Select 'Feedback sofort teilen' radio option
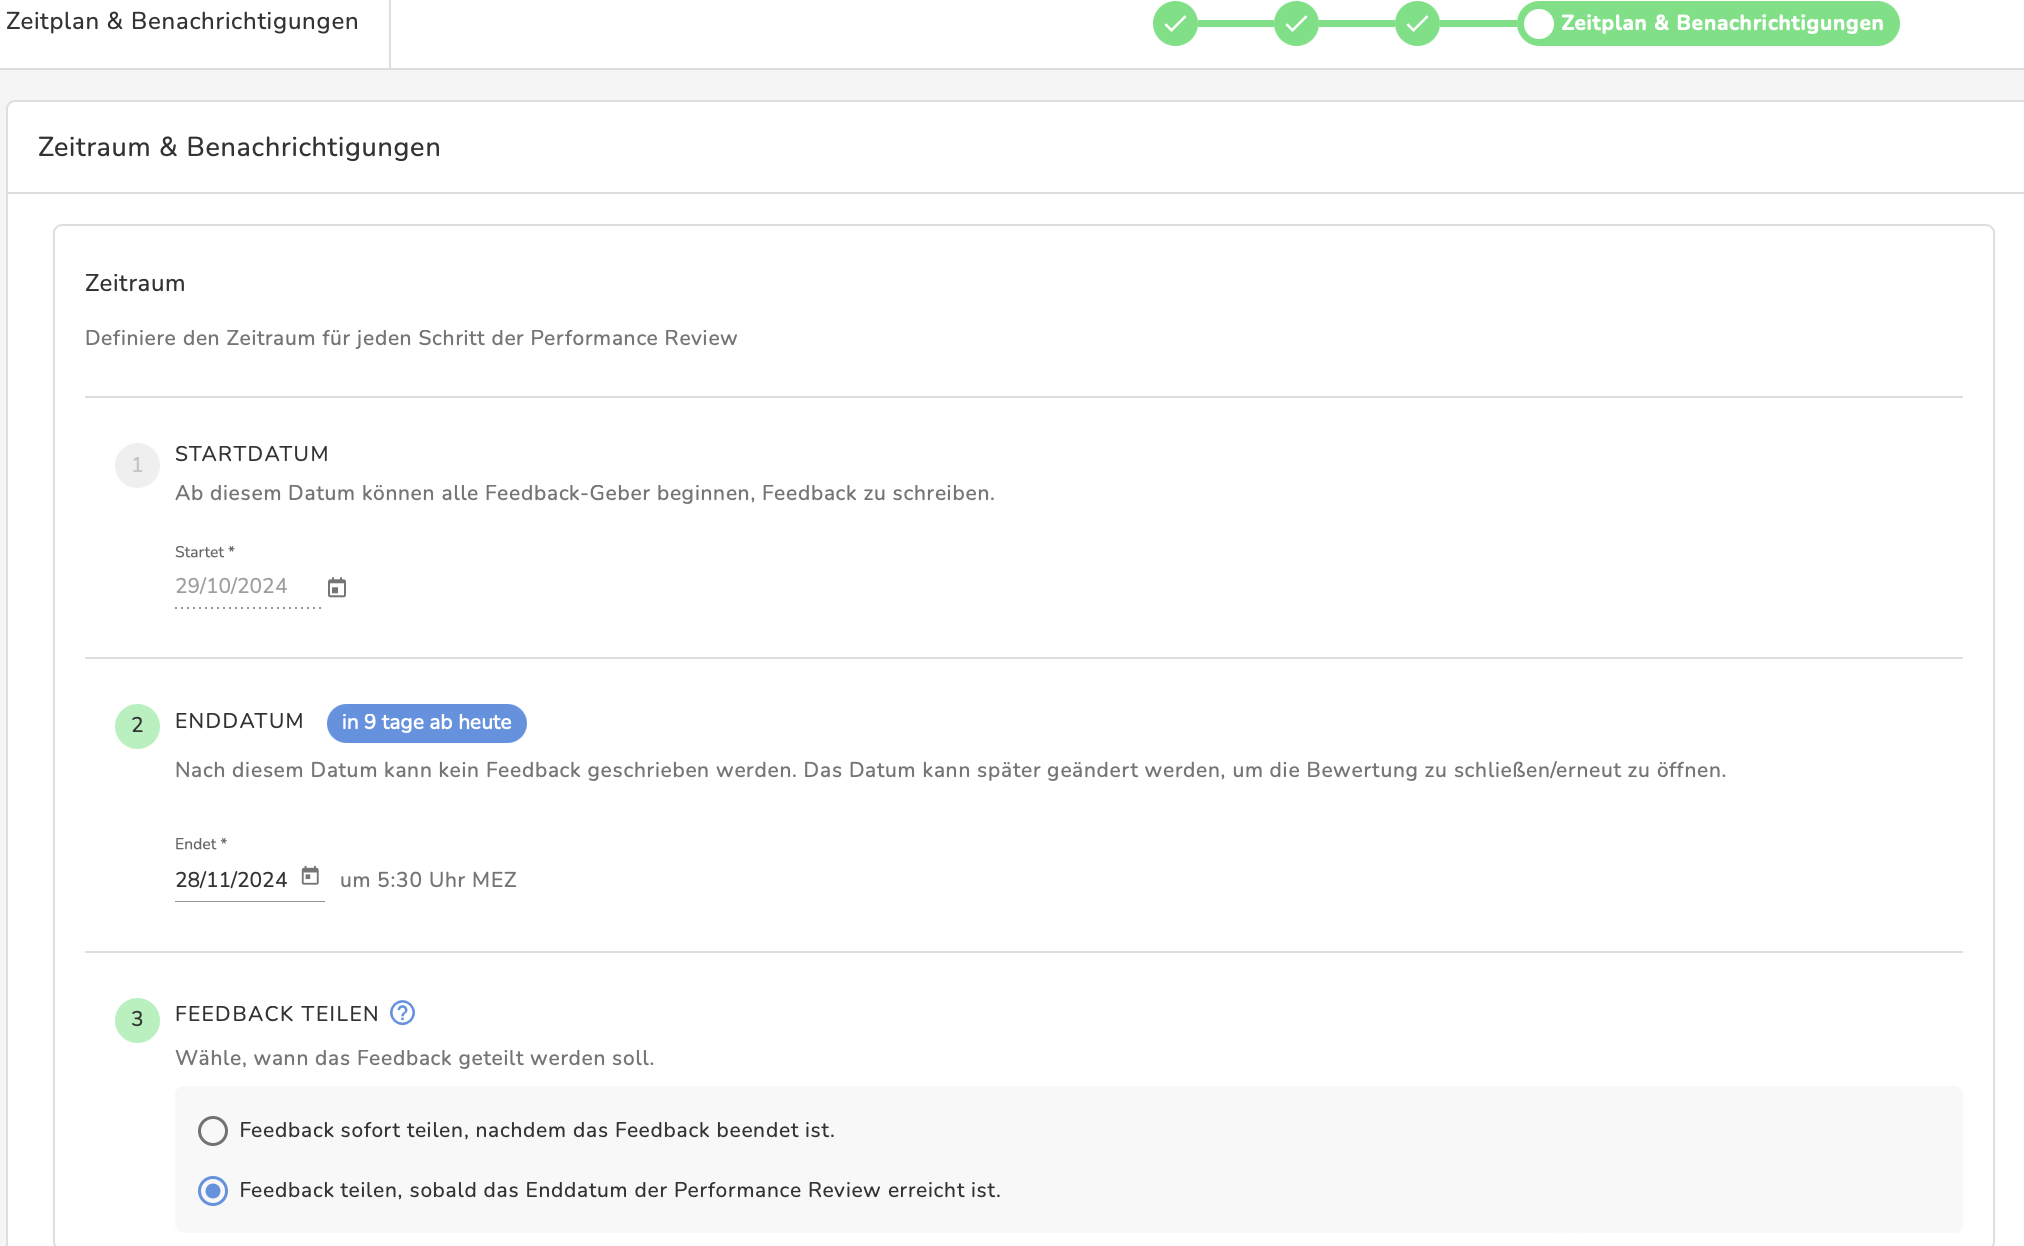The image size is (2024, 1246). click(x=212, y=1131)
